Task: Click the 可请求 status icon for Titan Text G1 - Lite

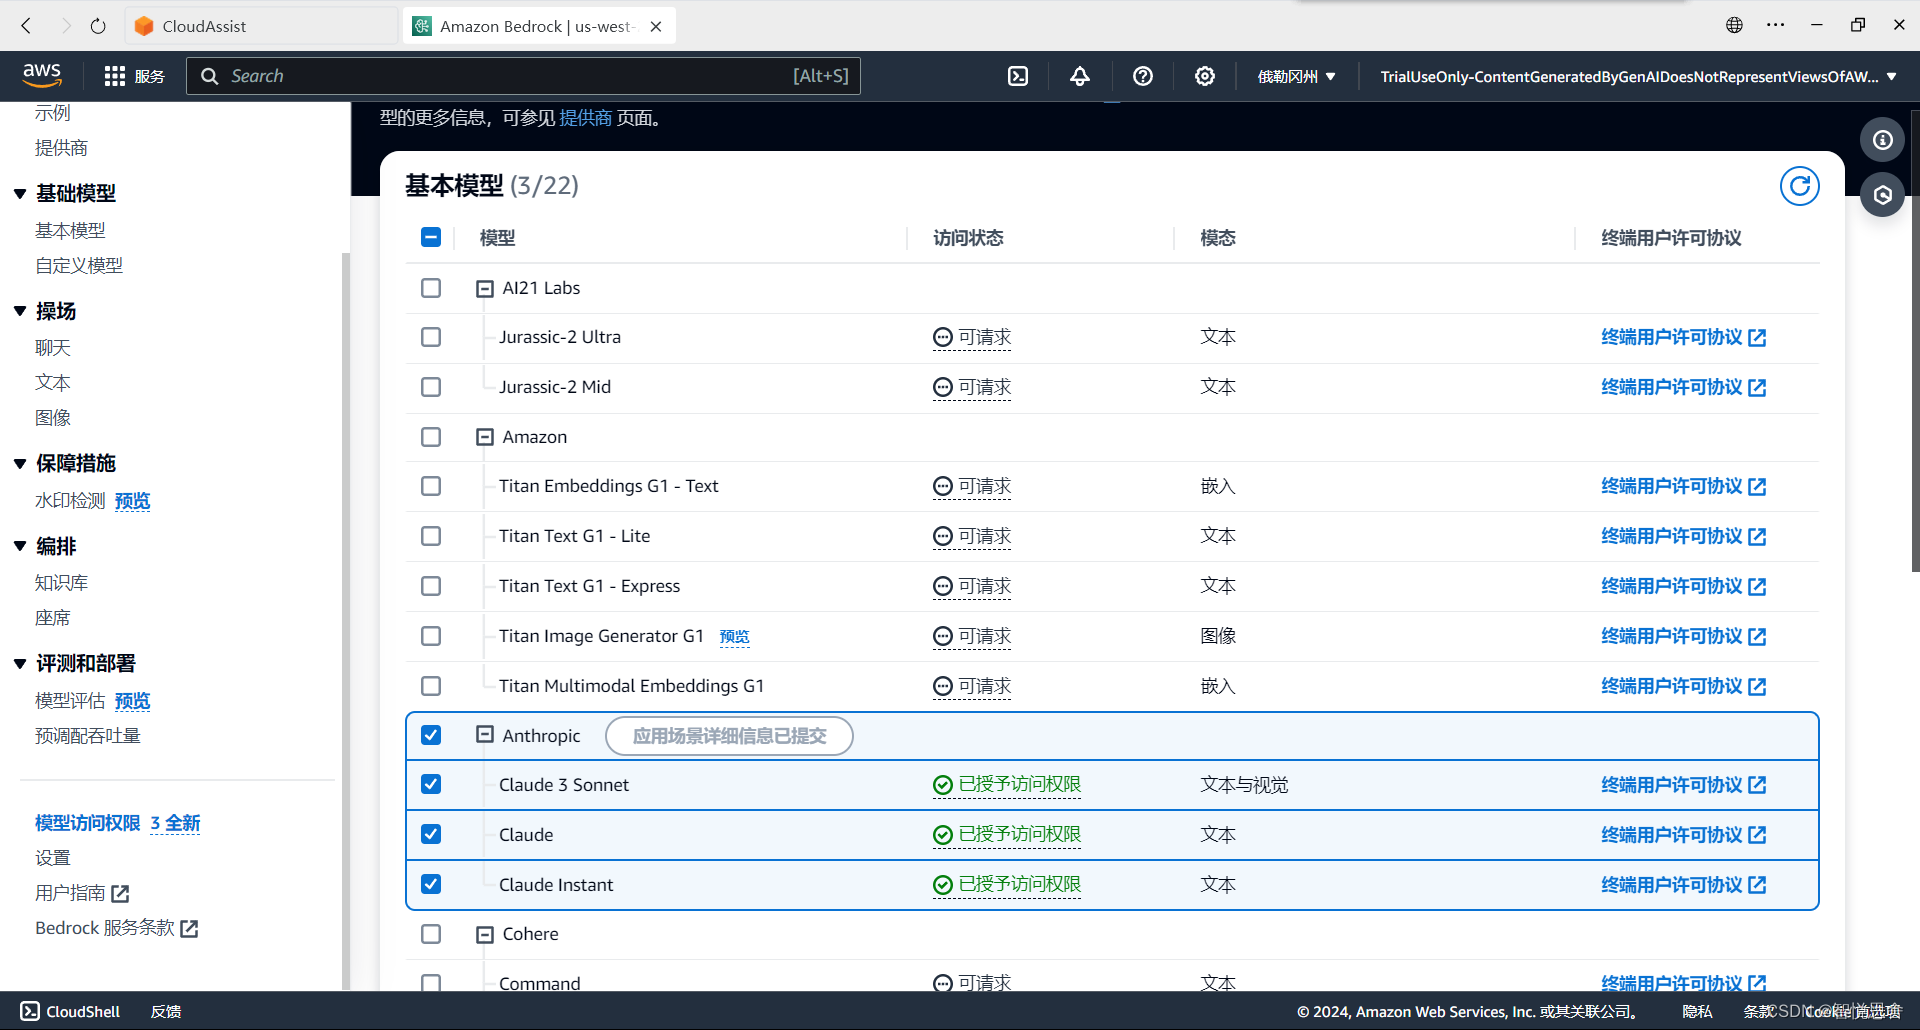Action: [x=942, y=537]
